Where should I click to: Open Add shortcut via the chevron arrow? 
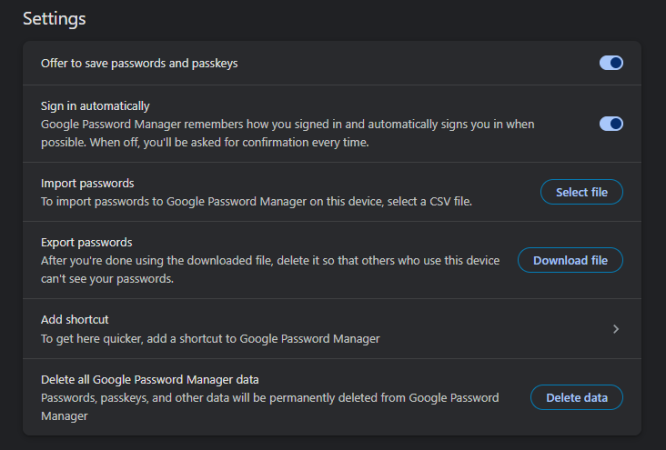[x=615, y=329]
